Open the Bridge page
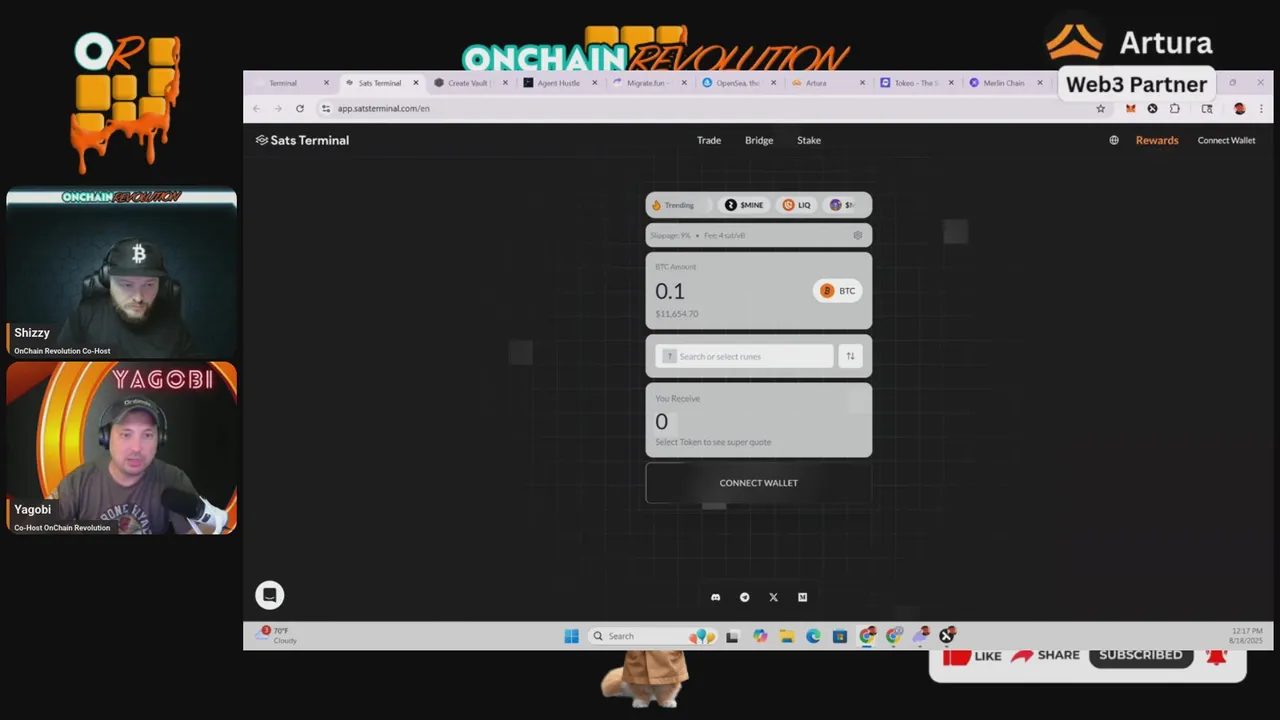 pyautogui.click(x=759, y=140)
